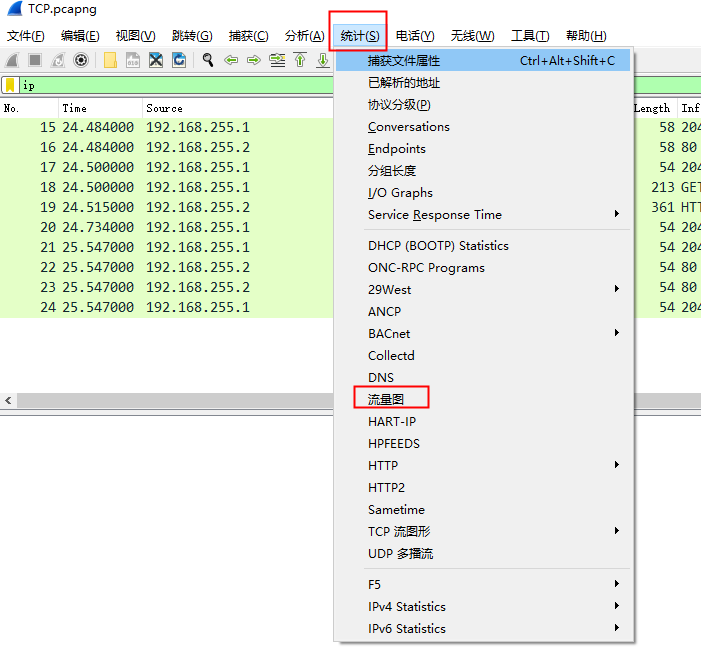Expand Service Response Time submenu arrow
This screenshot has height=663, width=701.
(617, 214)
